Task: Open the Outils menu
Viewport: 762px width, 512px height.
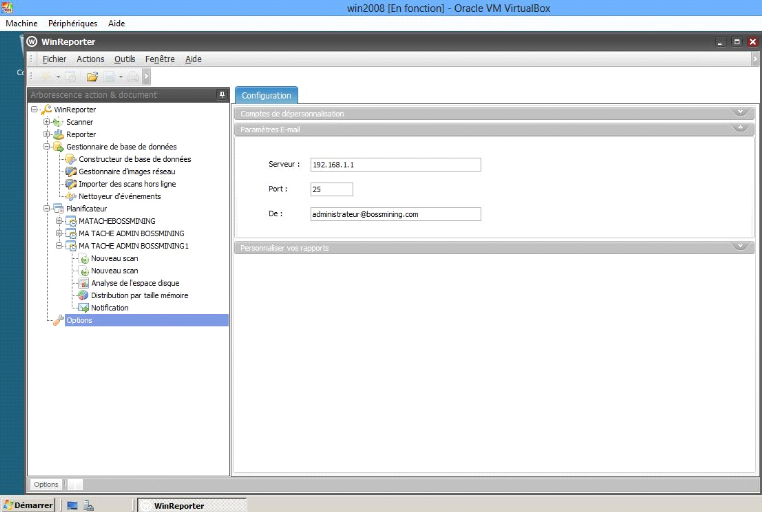Action: (x=124, y=59)
